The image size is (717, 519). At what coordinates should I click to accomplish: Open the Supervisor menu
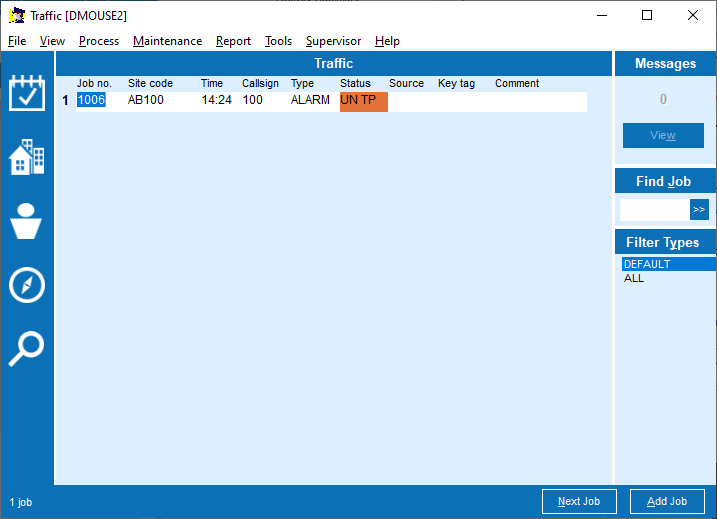(x=333, y=41)
